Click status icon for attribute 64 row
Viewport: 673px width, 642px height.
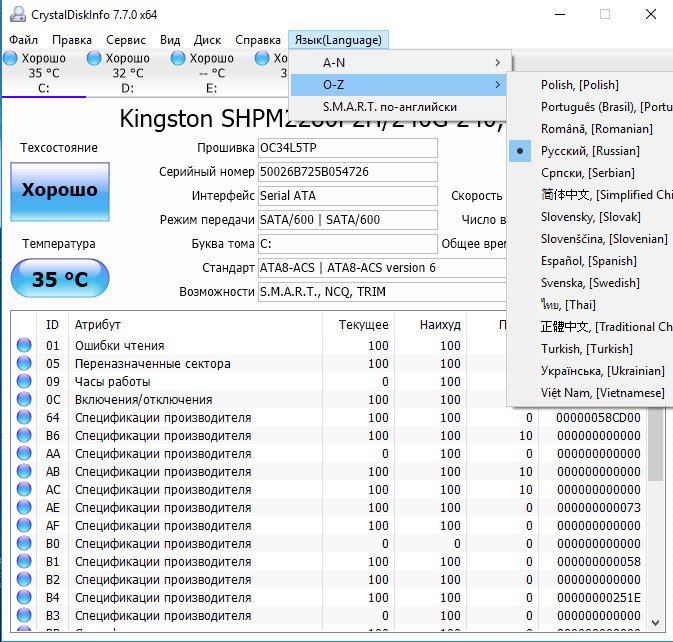(x=24, y=417)
